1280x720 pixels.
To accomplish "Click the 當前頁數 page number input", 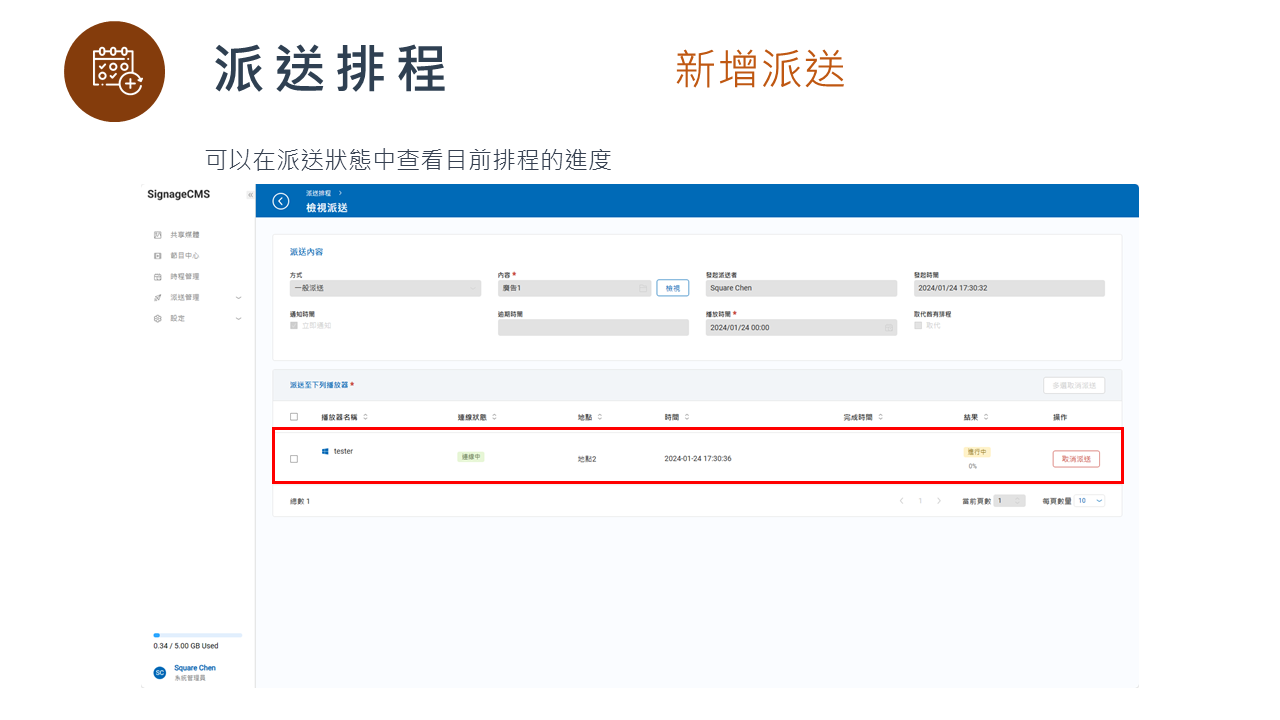I will click(x=1010, y=500).
